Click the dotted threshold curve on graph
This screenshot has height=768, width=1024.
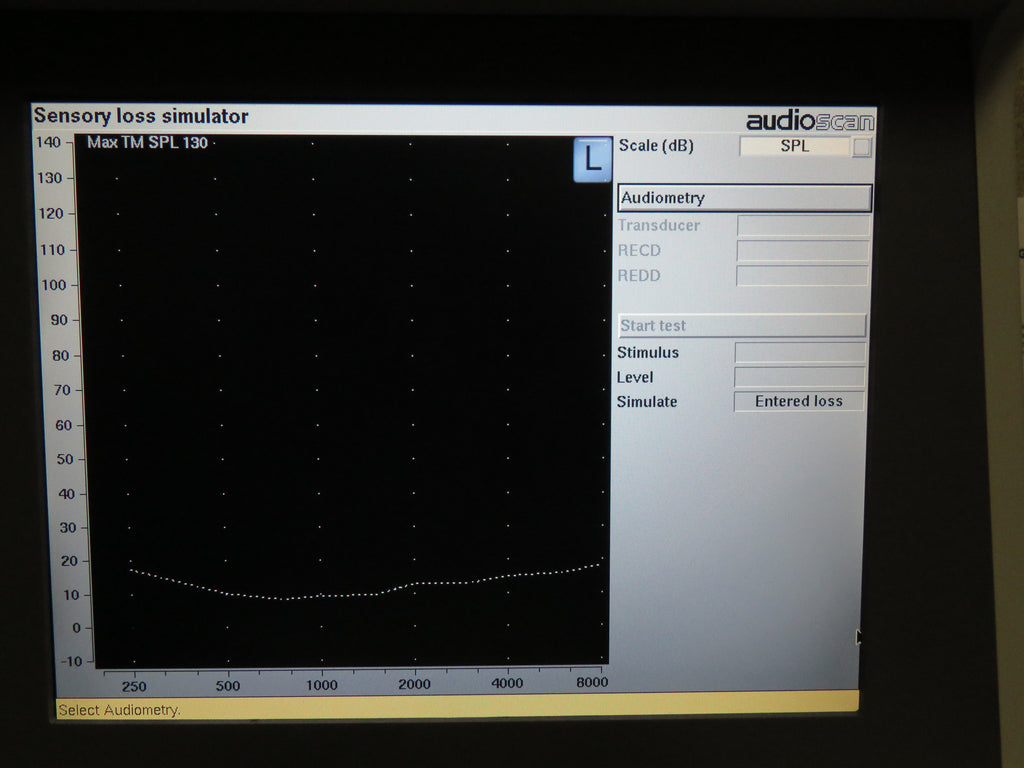[x=366, y=584]
